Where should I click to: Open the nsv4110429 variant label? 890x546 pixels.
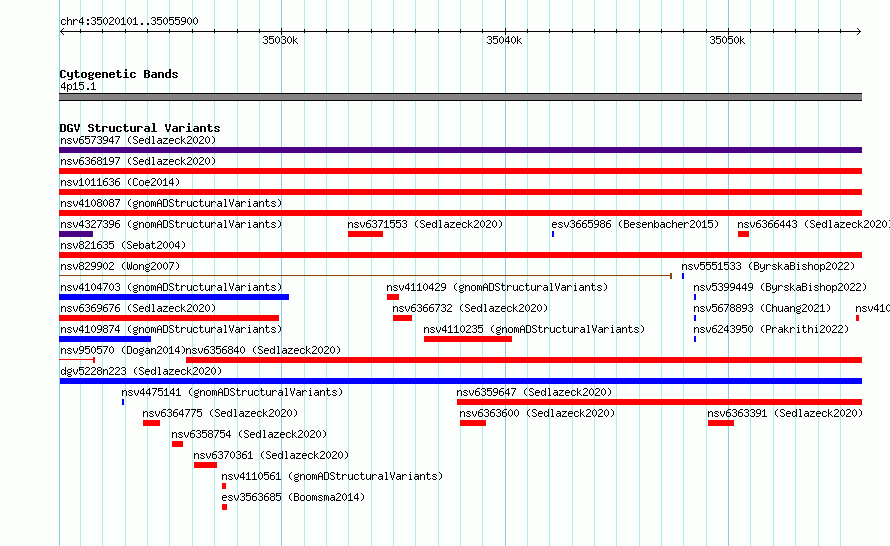coord(497,287)
